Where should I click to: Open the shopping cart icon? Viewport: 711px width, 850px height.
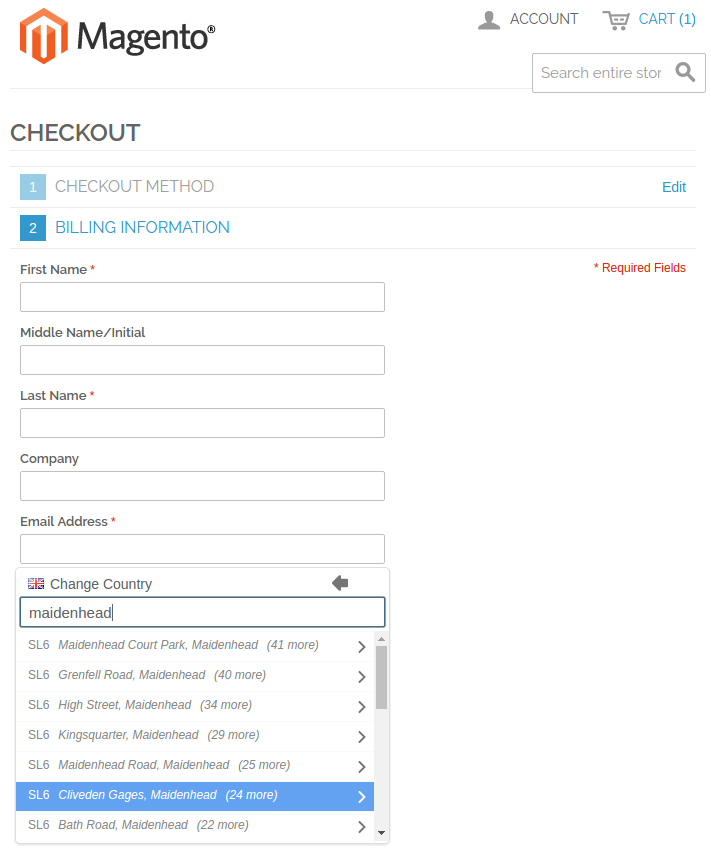[616, 20]
